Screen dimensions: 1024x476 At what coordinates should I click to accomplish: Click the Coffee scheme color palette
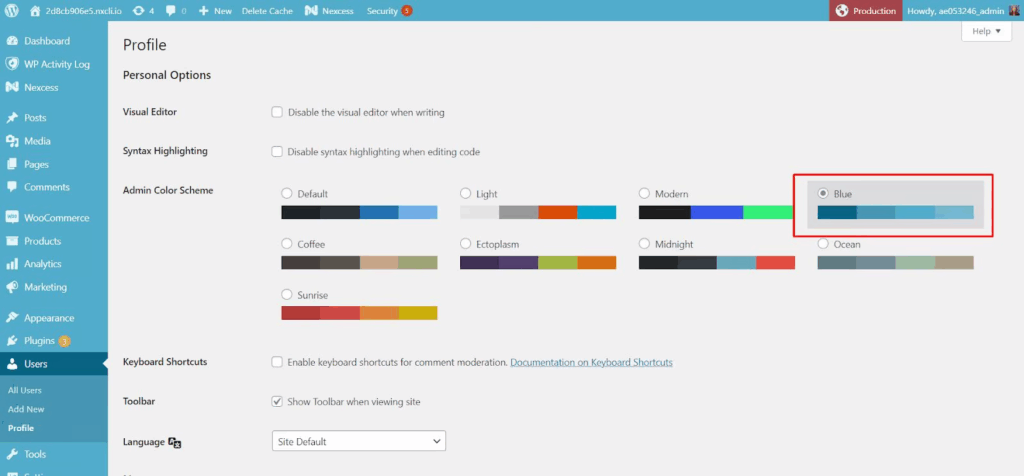(x=359, y=262)
